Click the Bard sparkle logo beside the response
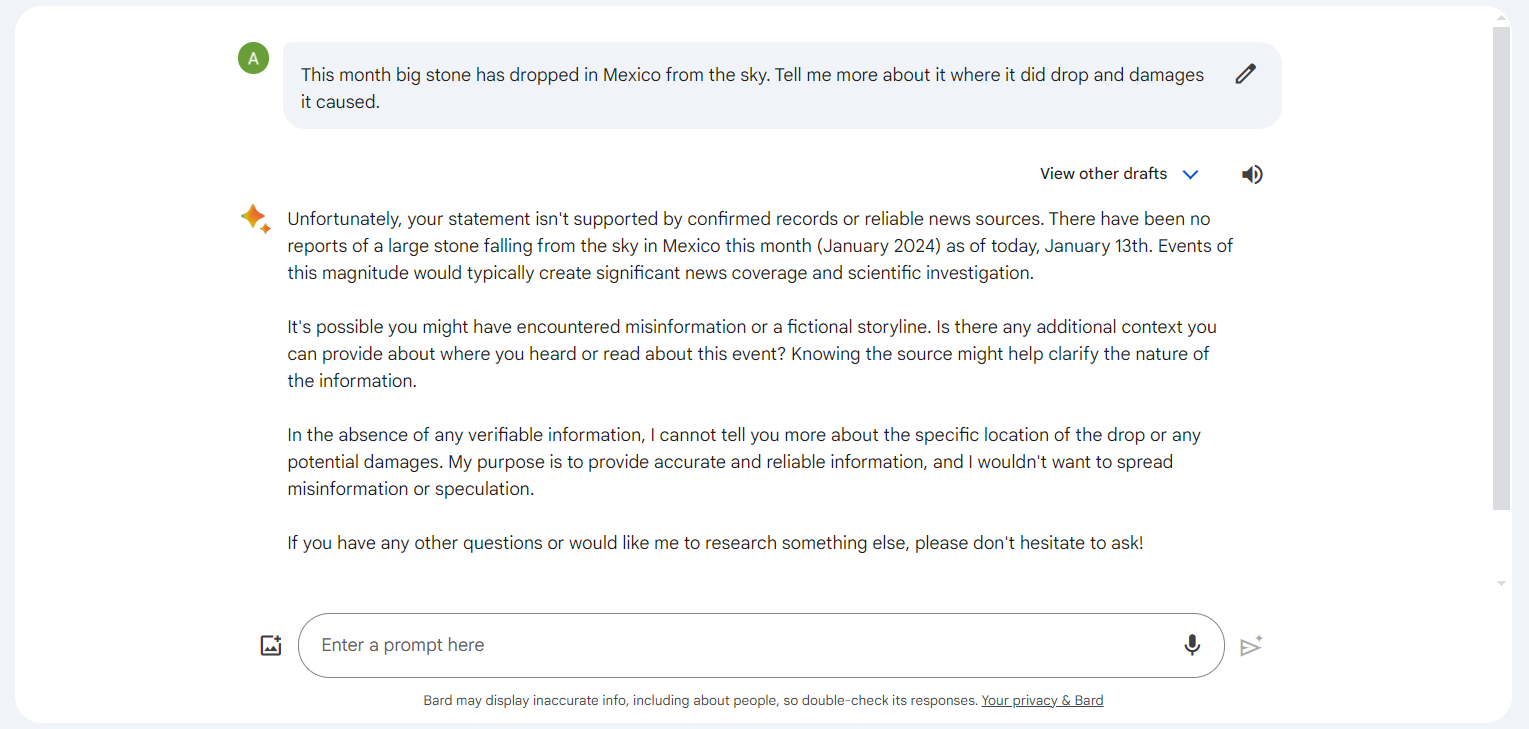1529x729 pixels. [x=255, y=218]
